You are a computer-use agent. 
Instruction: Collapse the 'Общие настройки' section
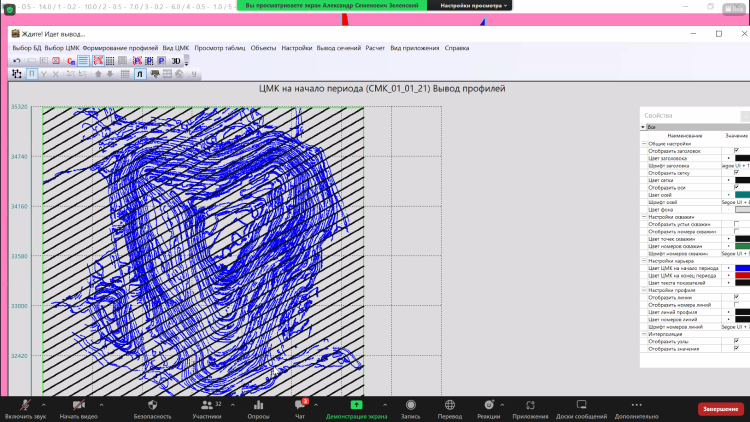(644, 143)
